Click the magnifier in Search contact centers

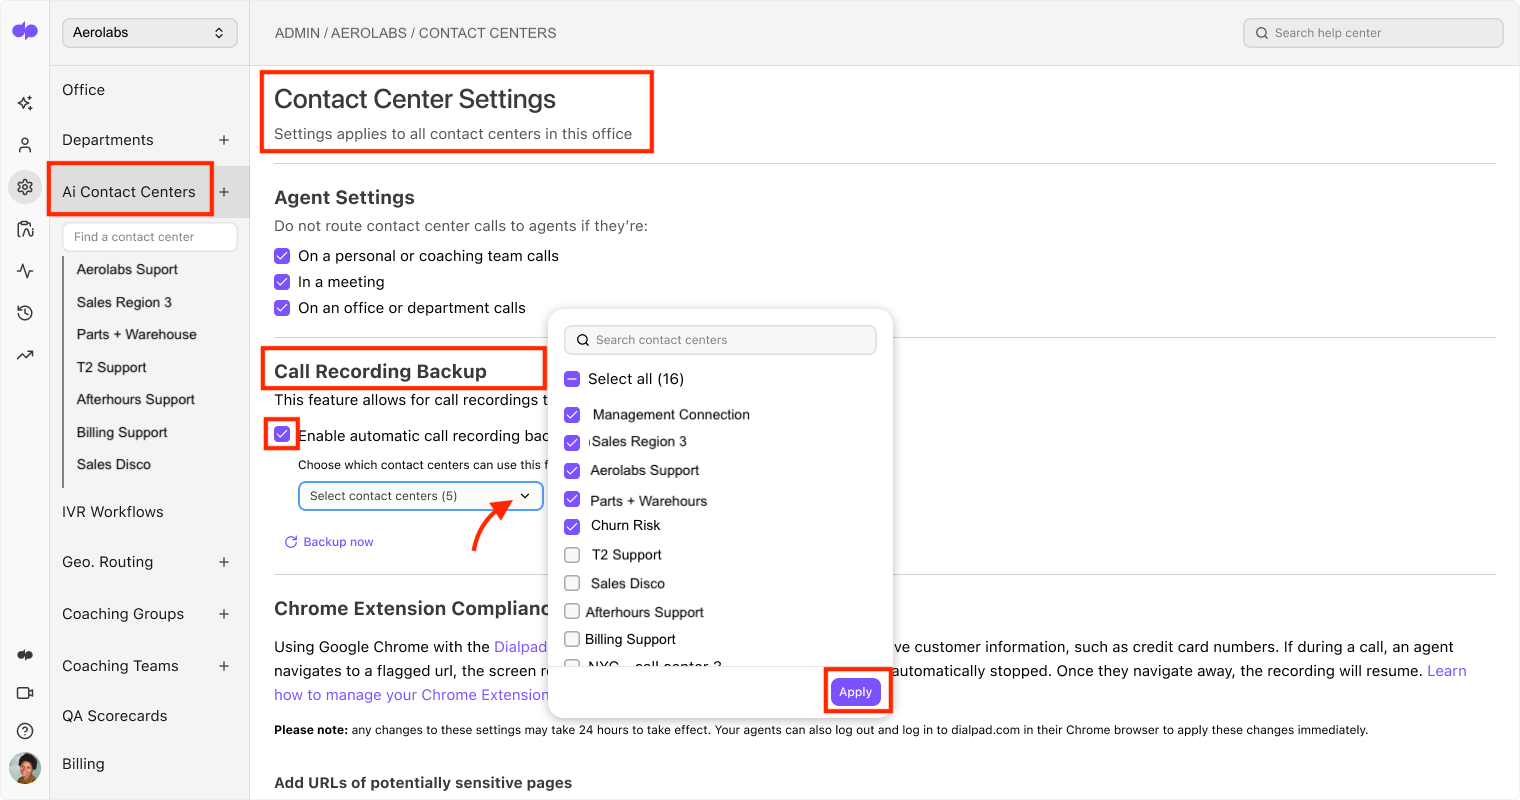pyautogui.click(x=583, y=340)
